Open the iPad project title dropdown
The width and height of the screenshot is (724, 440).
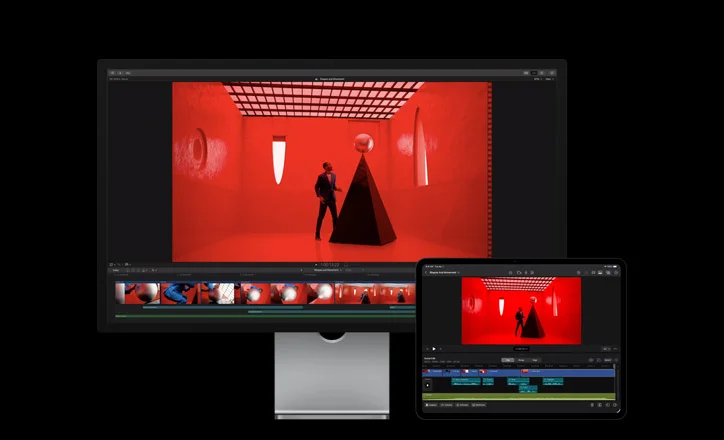click(445, 272)
